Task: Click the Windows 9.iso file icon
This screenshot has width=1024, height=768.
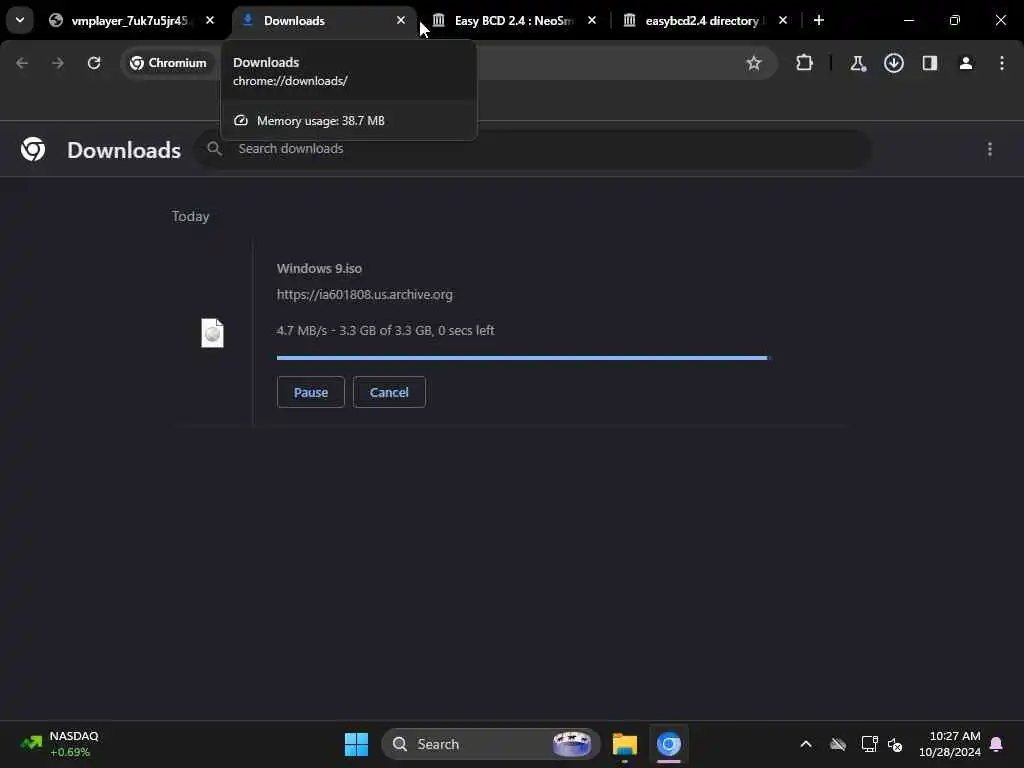Action: tap(212, 333)
